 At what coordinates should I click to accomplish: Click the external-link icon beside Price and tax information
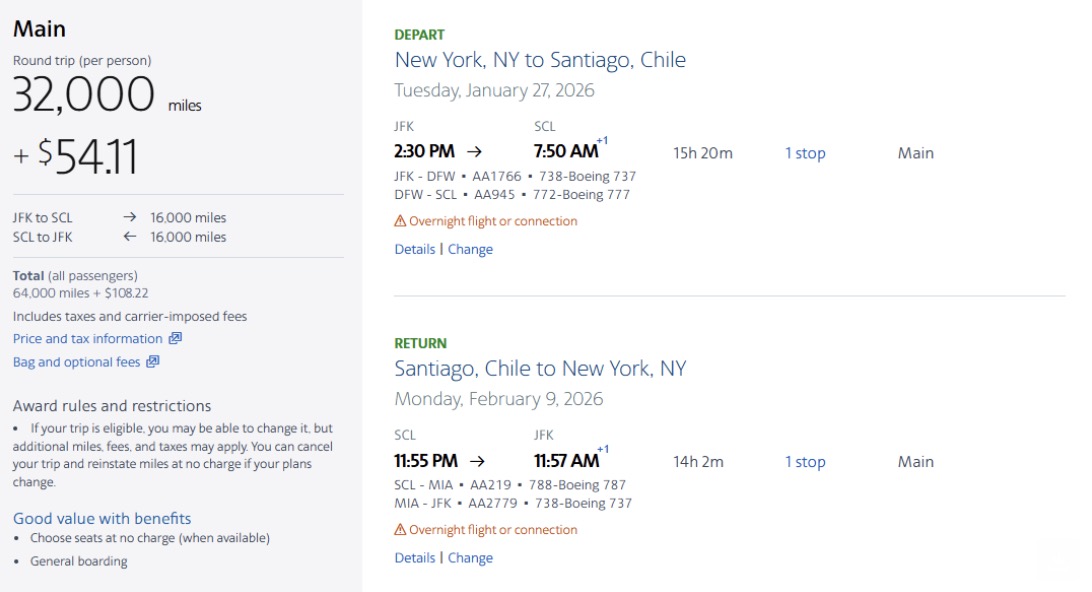pyautogui.click(x=177, y=338)
